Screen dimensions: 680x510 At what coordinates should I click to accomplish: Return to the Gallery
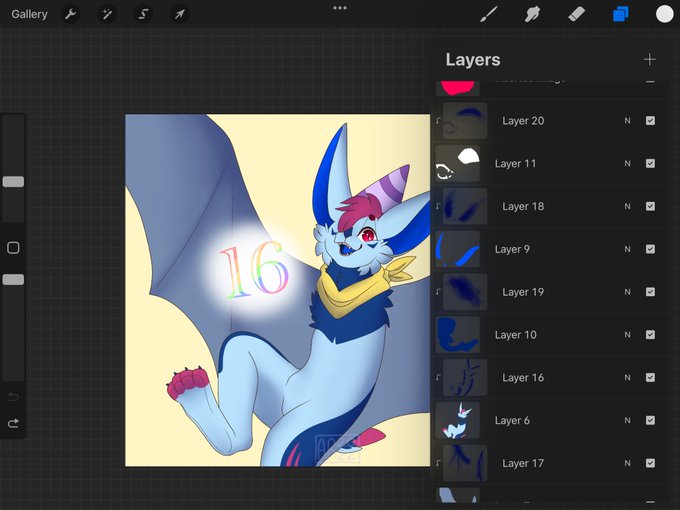[29, 14]
